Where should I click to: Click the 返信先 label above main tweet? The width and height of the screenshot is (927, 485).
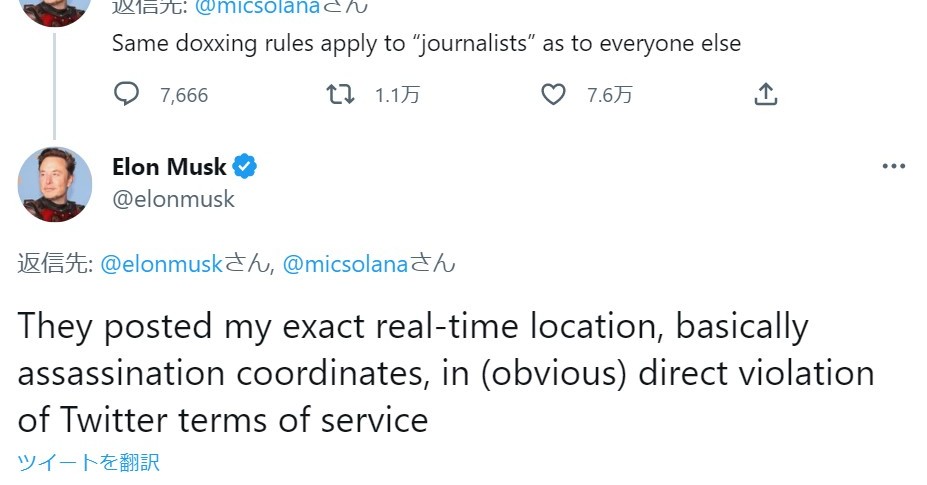click(55, 264)
